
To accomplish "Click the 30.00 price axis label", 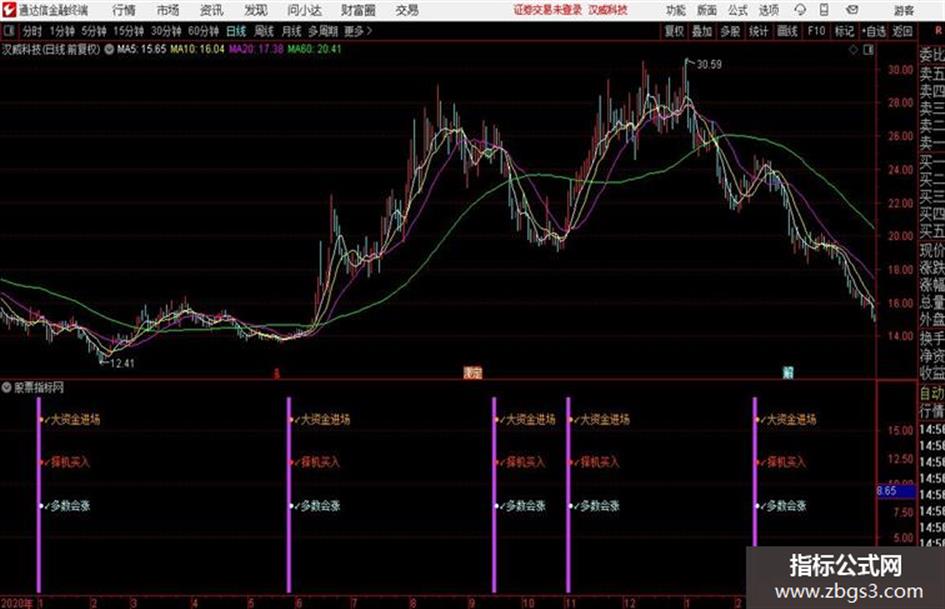I will pyautogui.click(x=900, y=70).
